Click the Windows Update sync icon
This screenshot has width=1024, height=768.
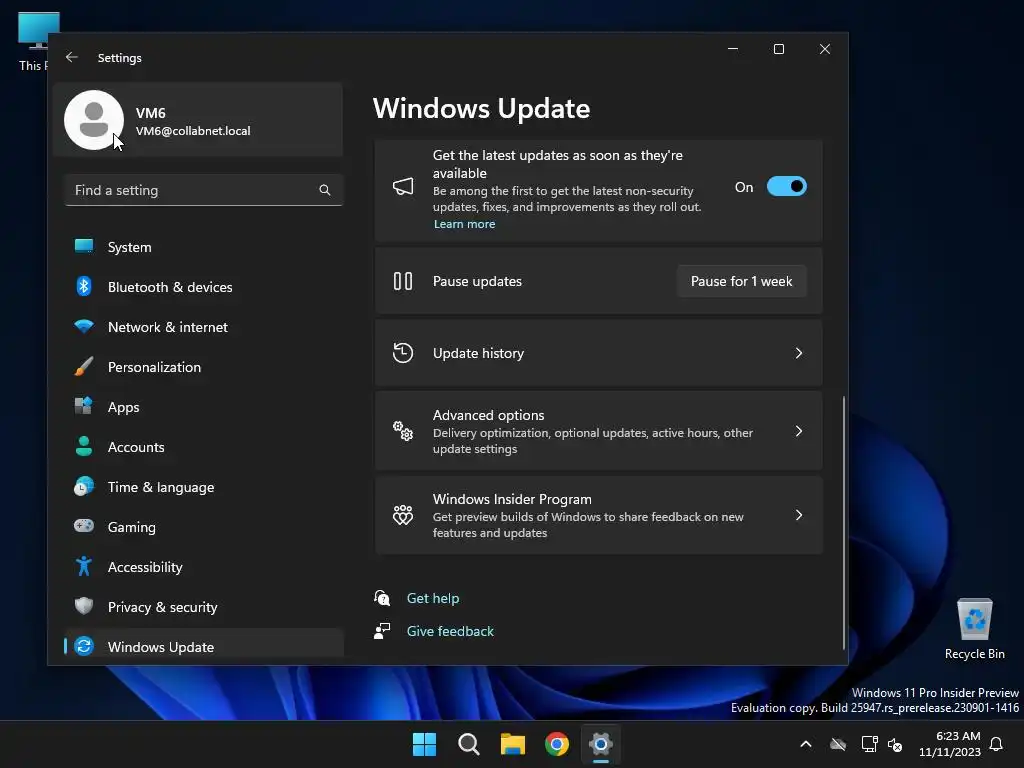coord(84,646)
